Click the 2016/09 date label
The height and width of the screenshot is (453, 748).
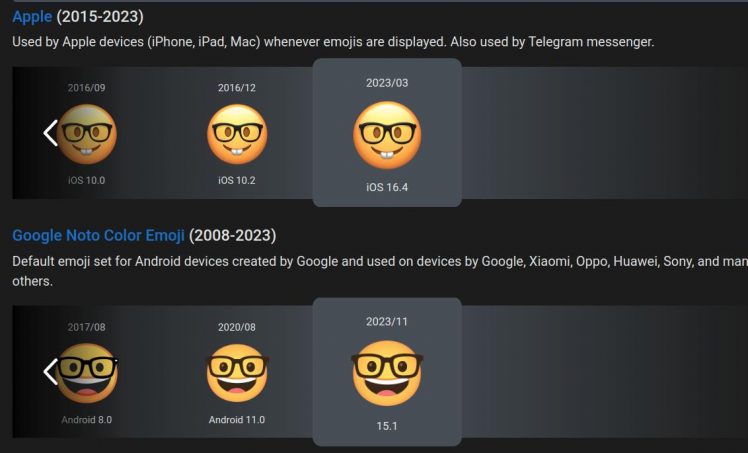pos(86,88)
